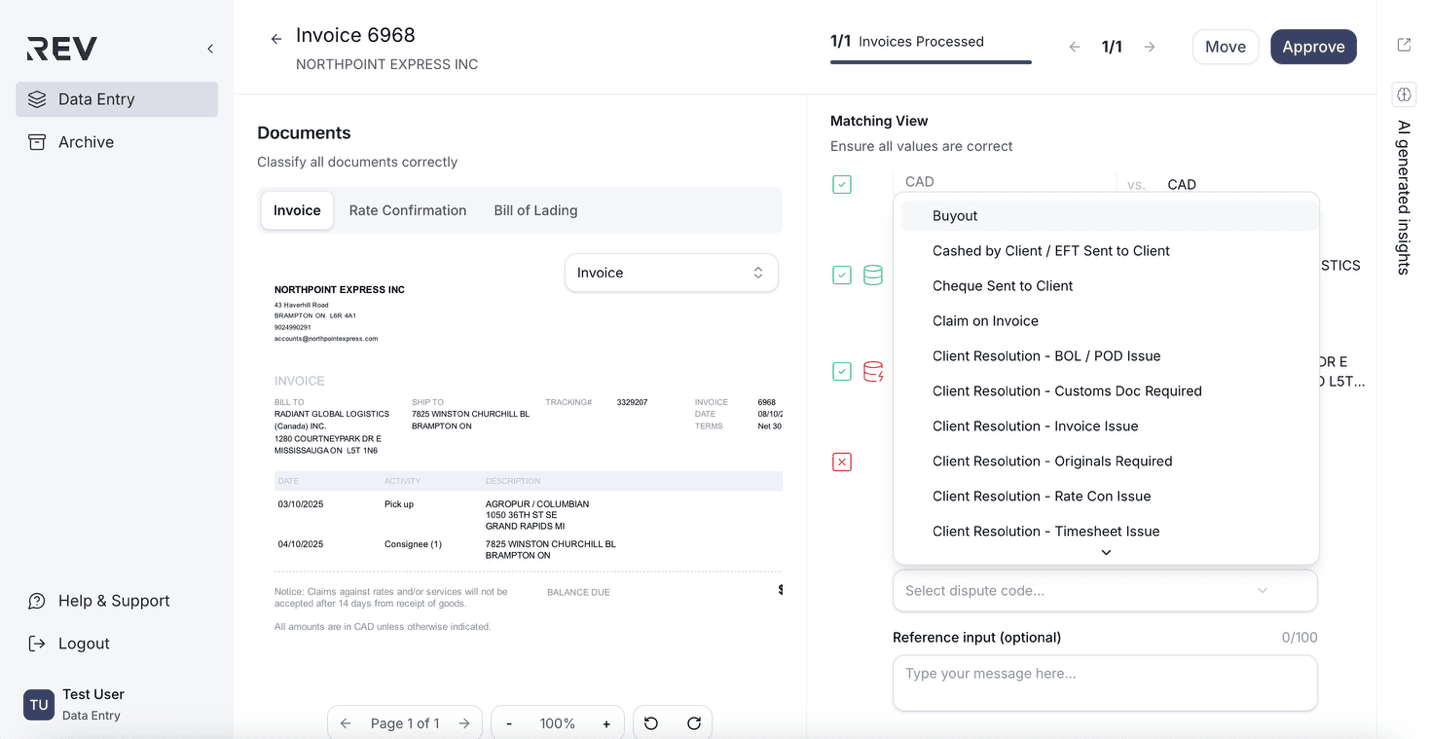Screen dimensions: 1429x739
Task: Open the Invoice document type dropdown
Action: coord(671,273)
